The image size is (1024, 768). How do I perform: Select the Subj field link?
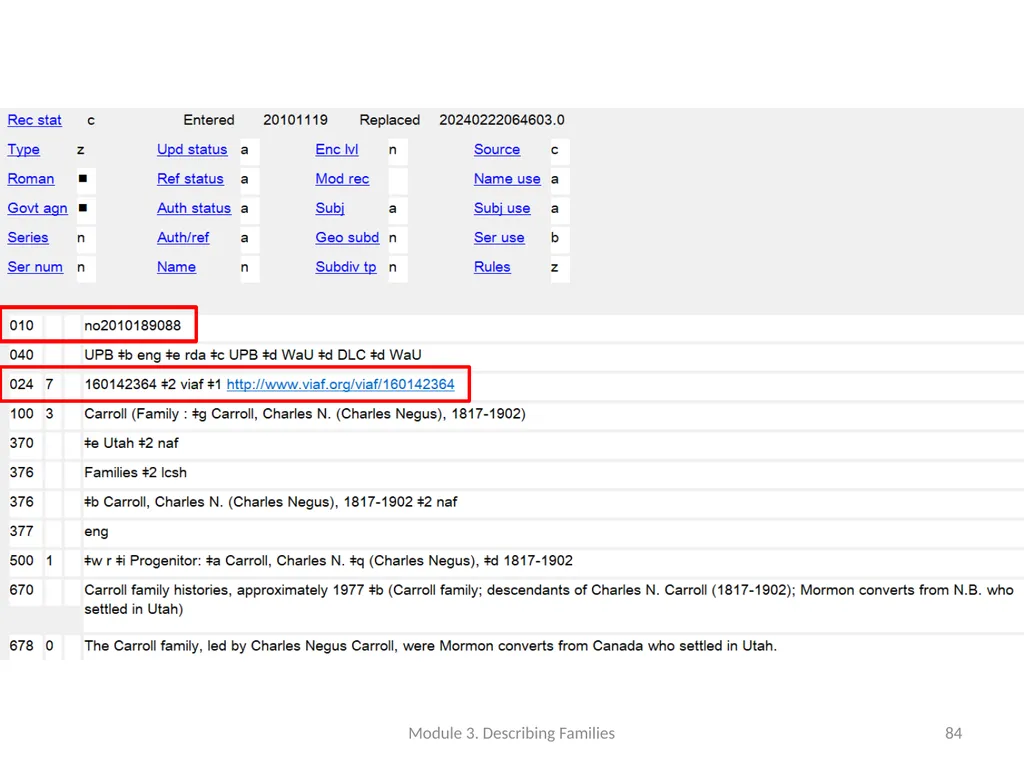point(330,208)
